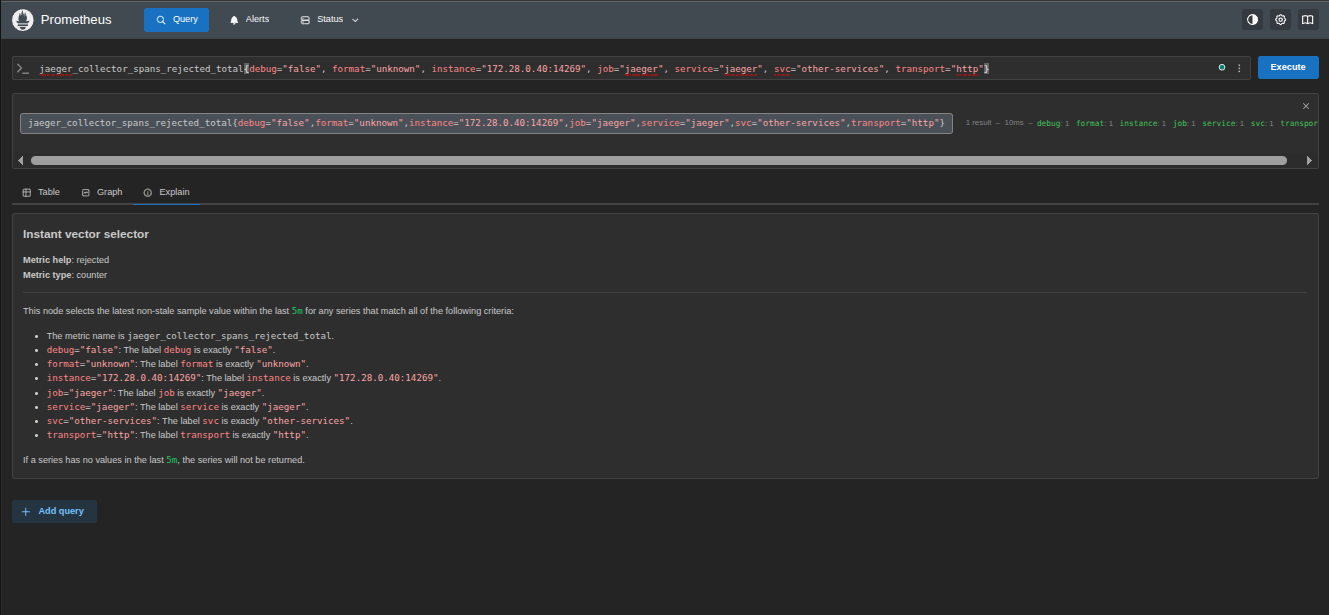Click the svc="other-services" matcher bullet

coord(200,421)
